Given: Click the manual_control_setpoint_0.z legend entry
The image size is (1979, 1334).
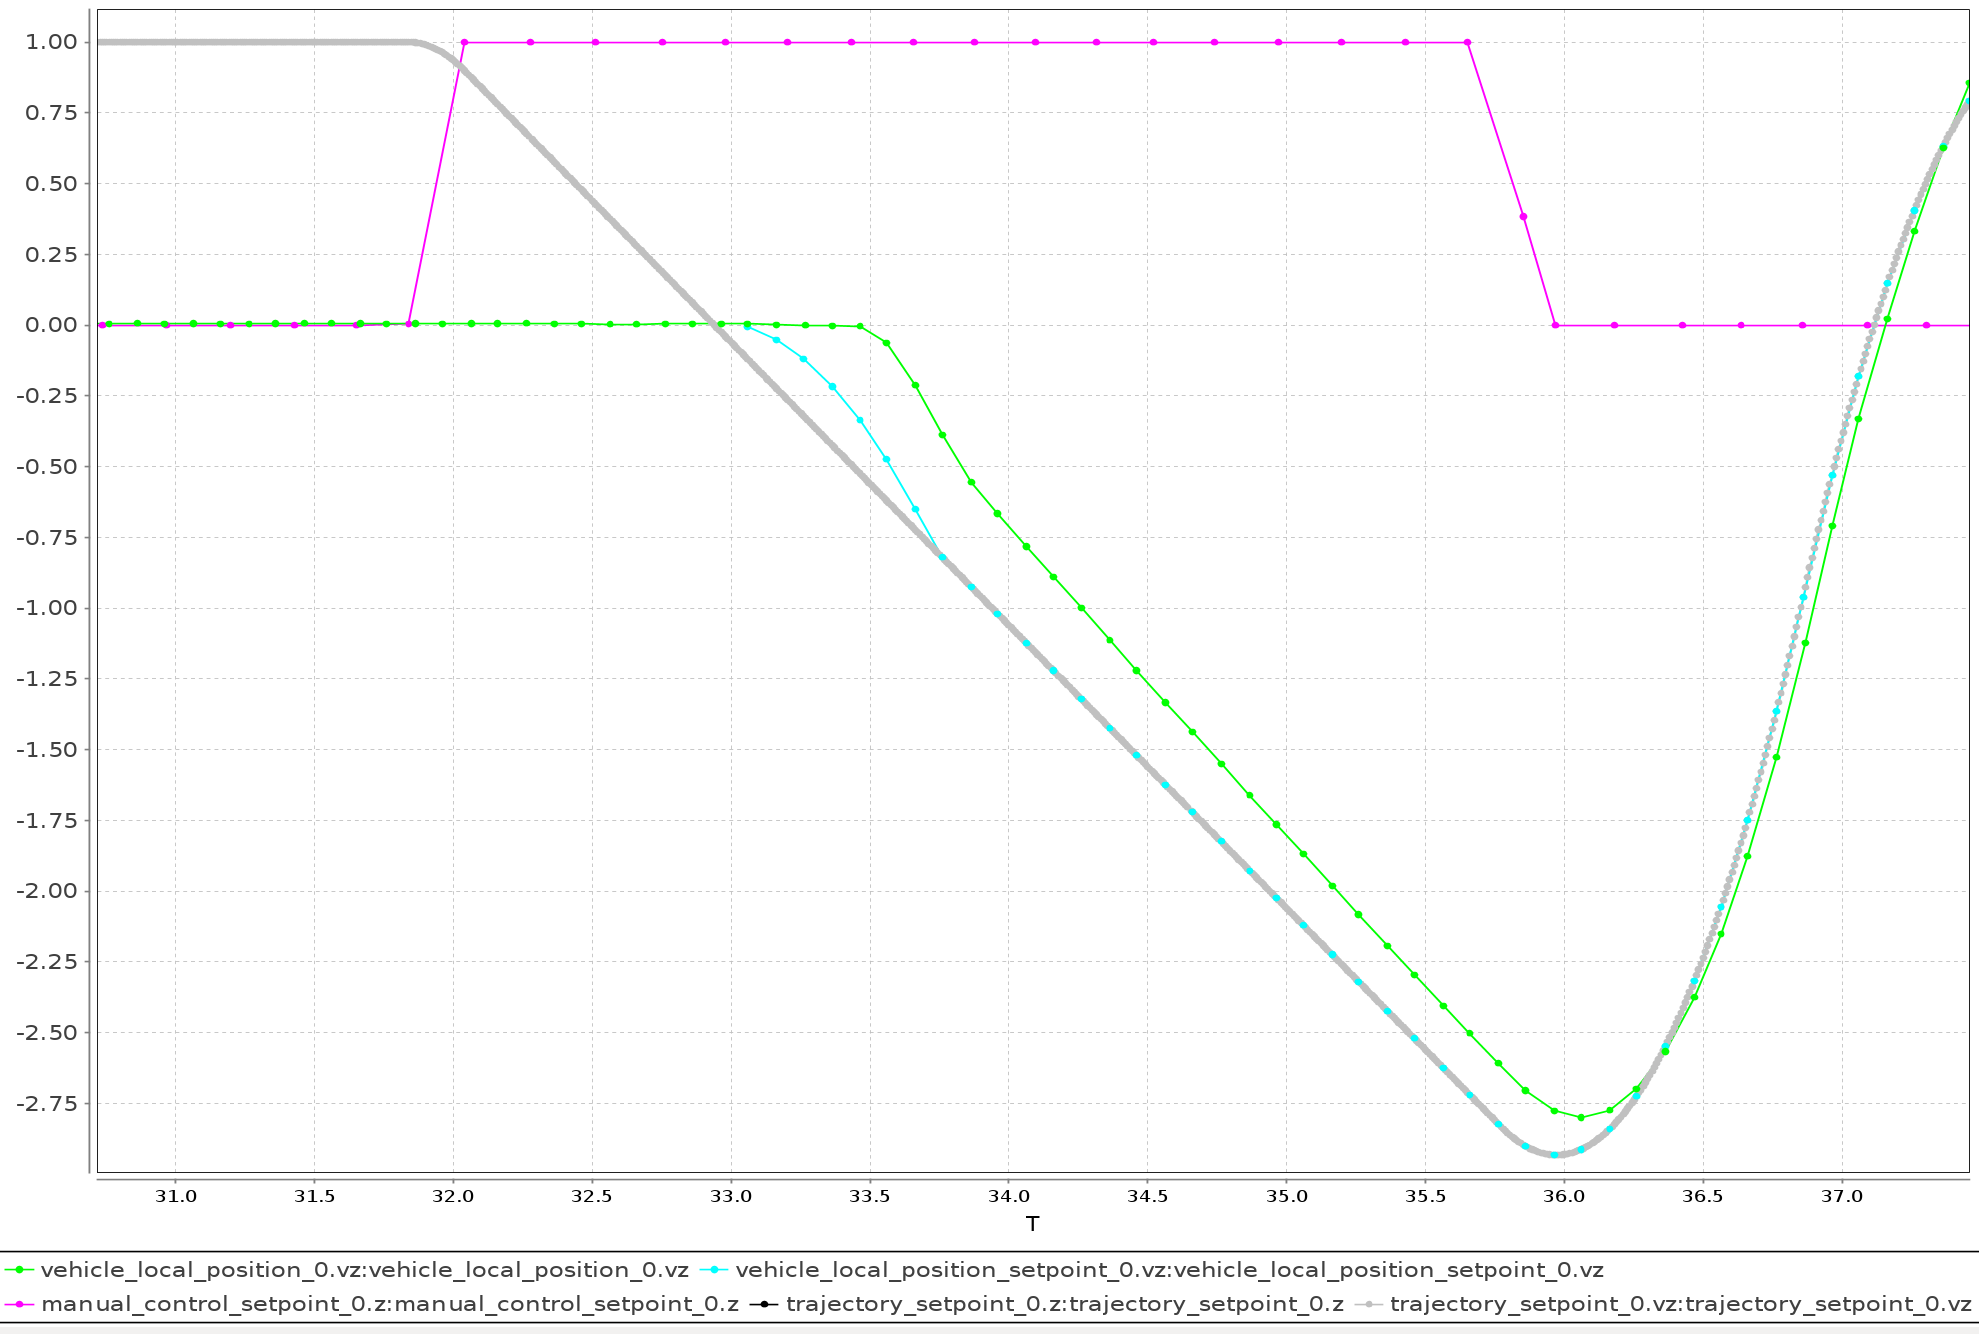Looking at the screenshot, I should (x=373, y=1304).
